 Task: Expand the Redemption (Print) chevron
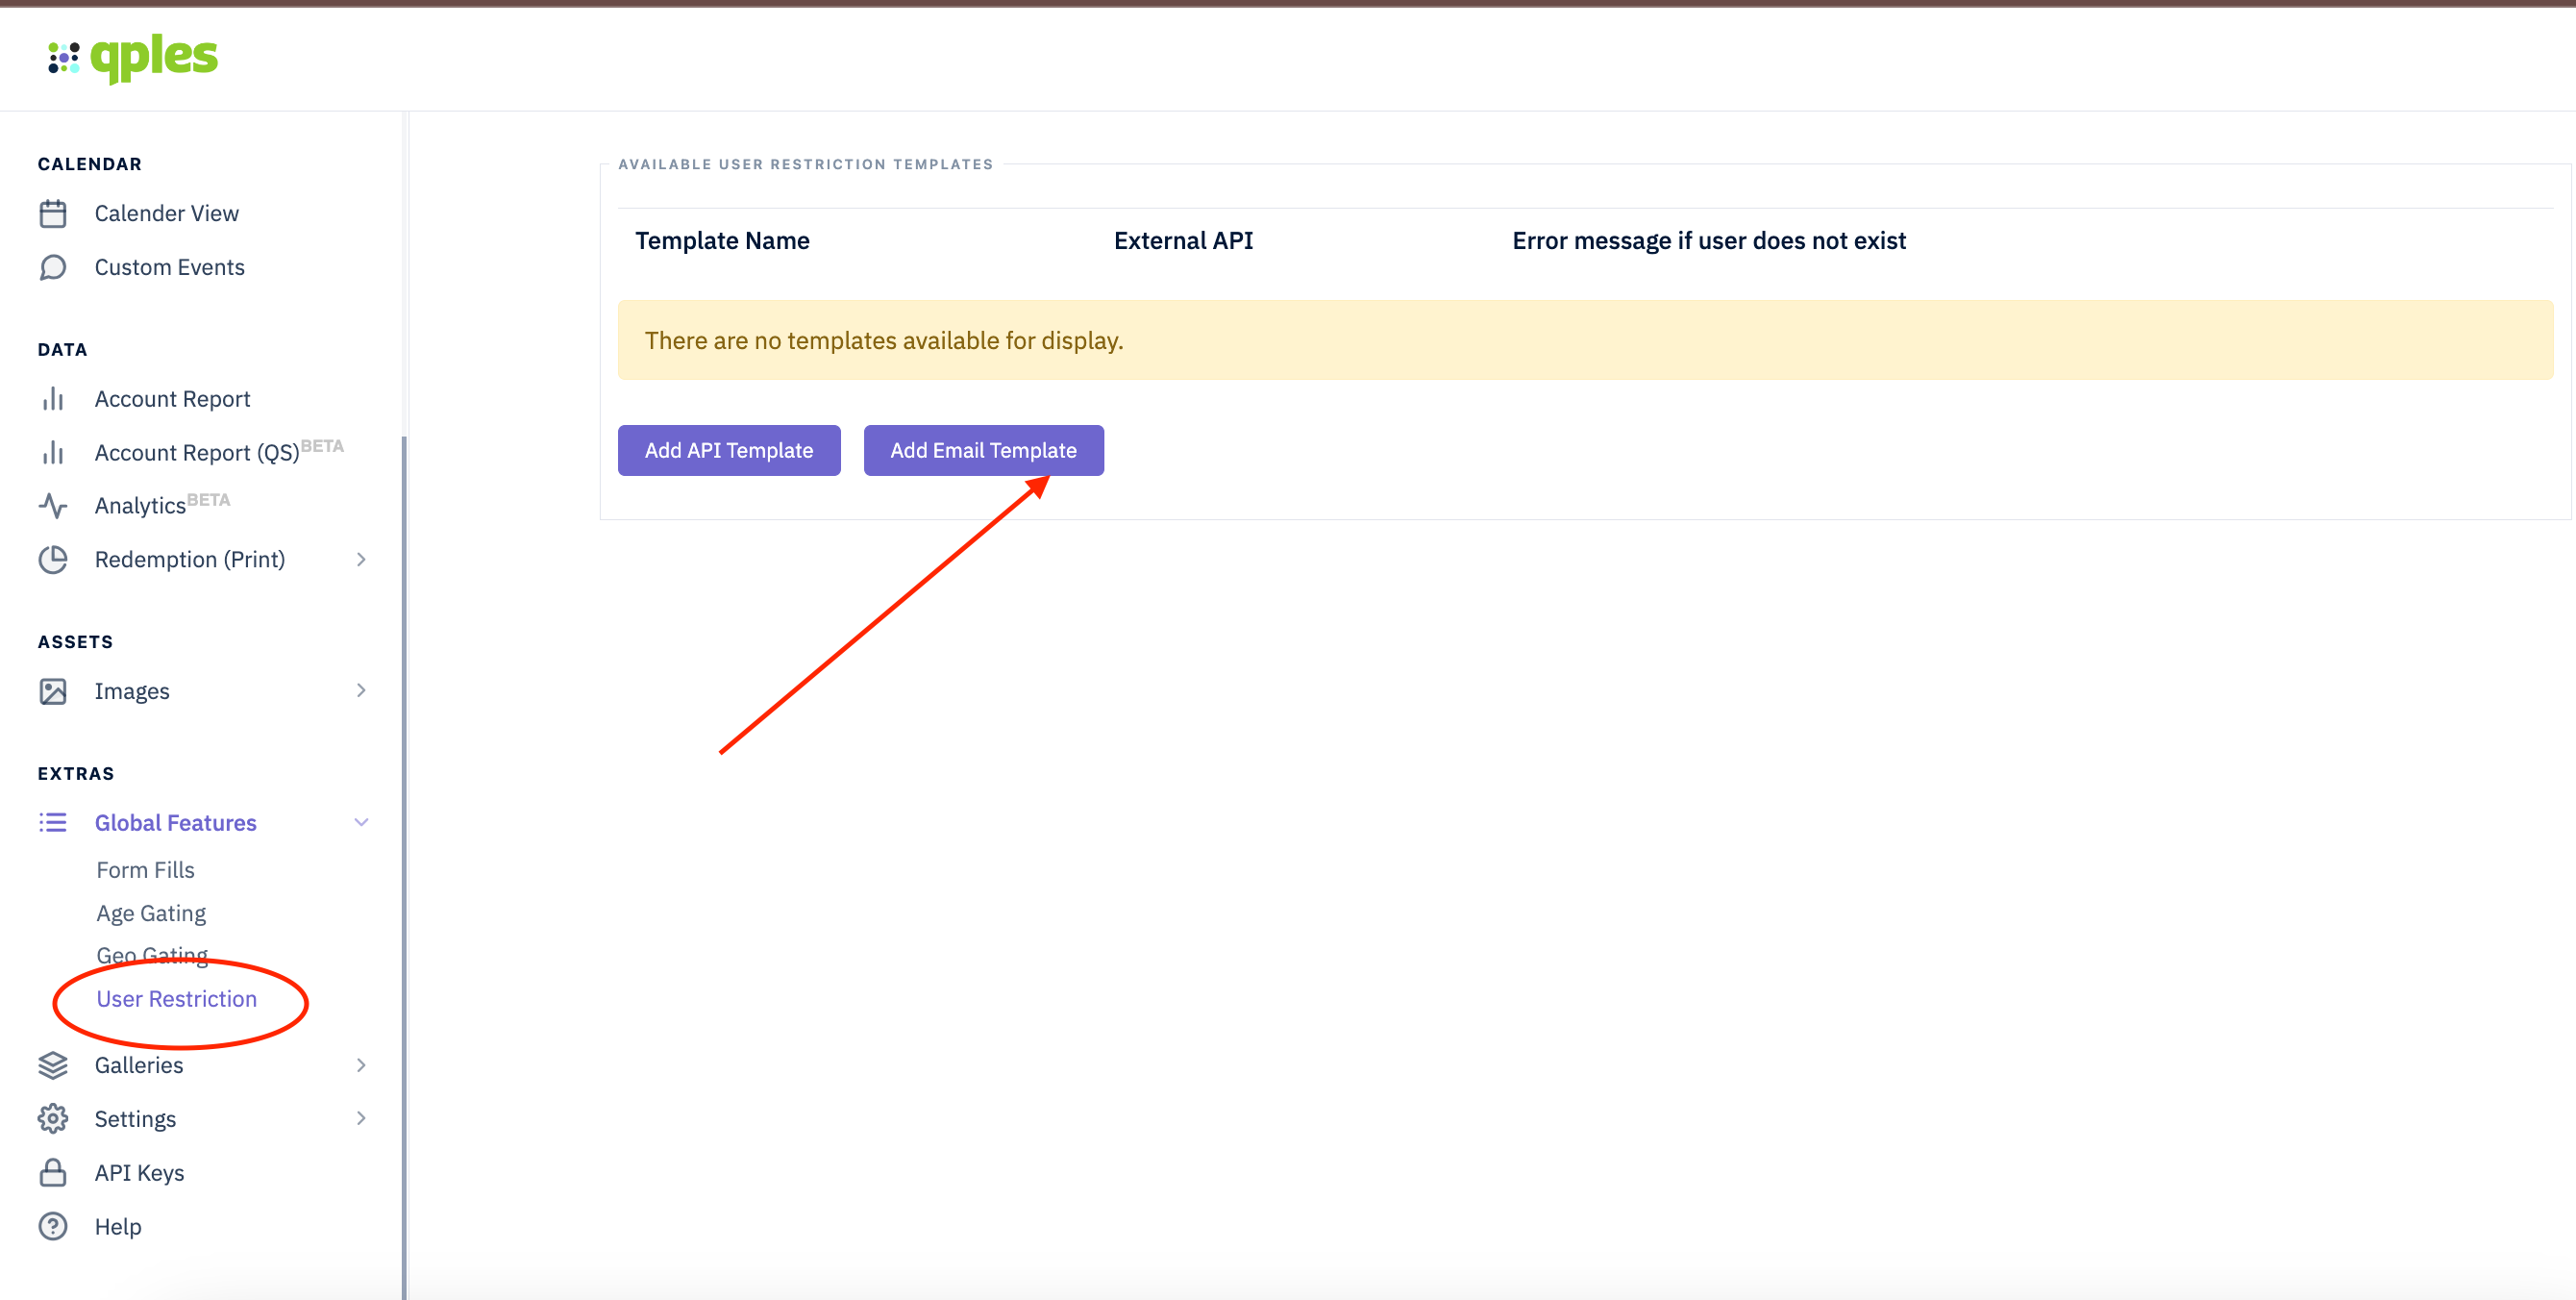pos(361,560)
